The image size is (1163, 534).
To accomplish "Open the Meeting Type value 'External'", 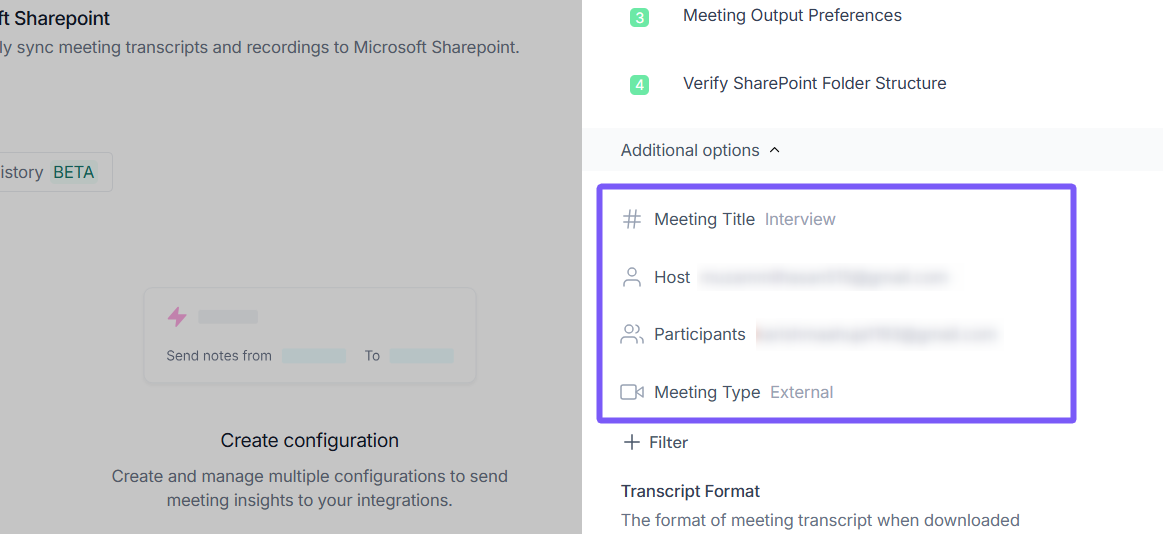I will [x=801, y=393].
